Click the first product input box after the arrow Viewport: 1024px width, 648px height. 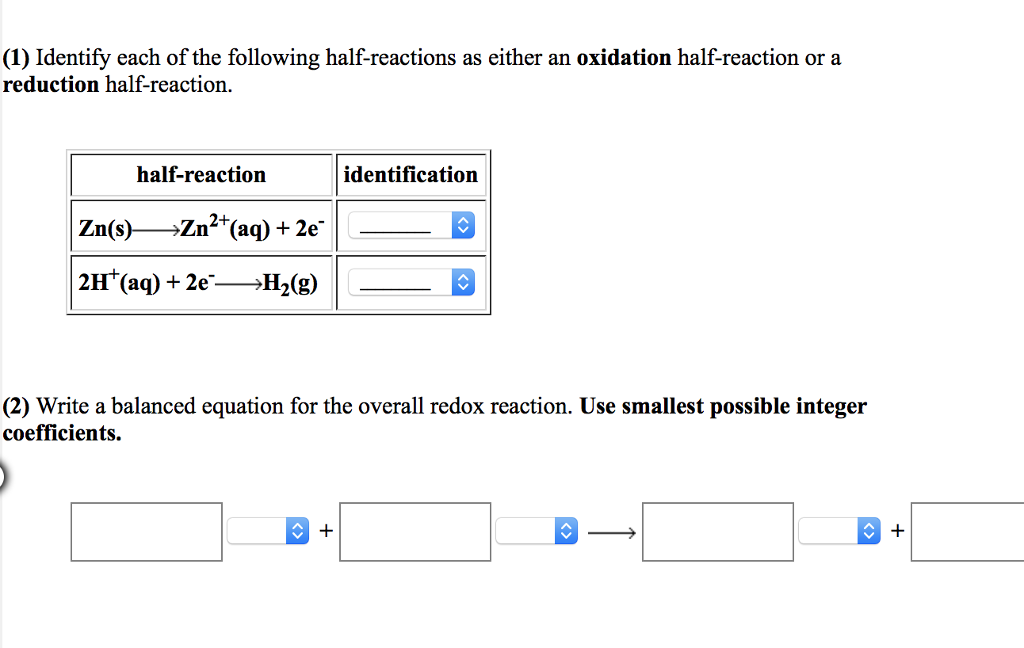[x=717, y=531]
